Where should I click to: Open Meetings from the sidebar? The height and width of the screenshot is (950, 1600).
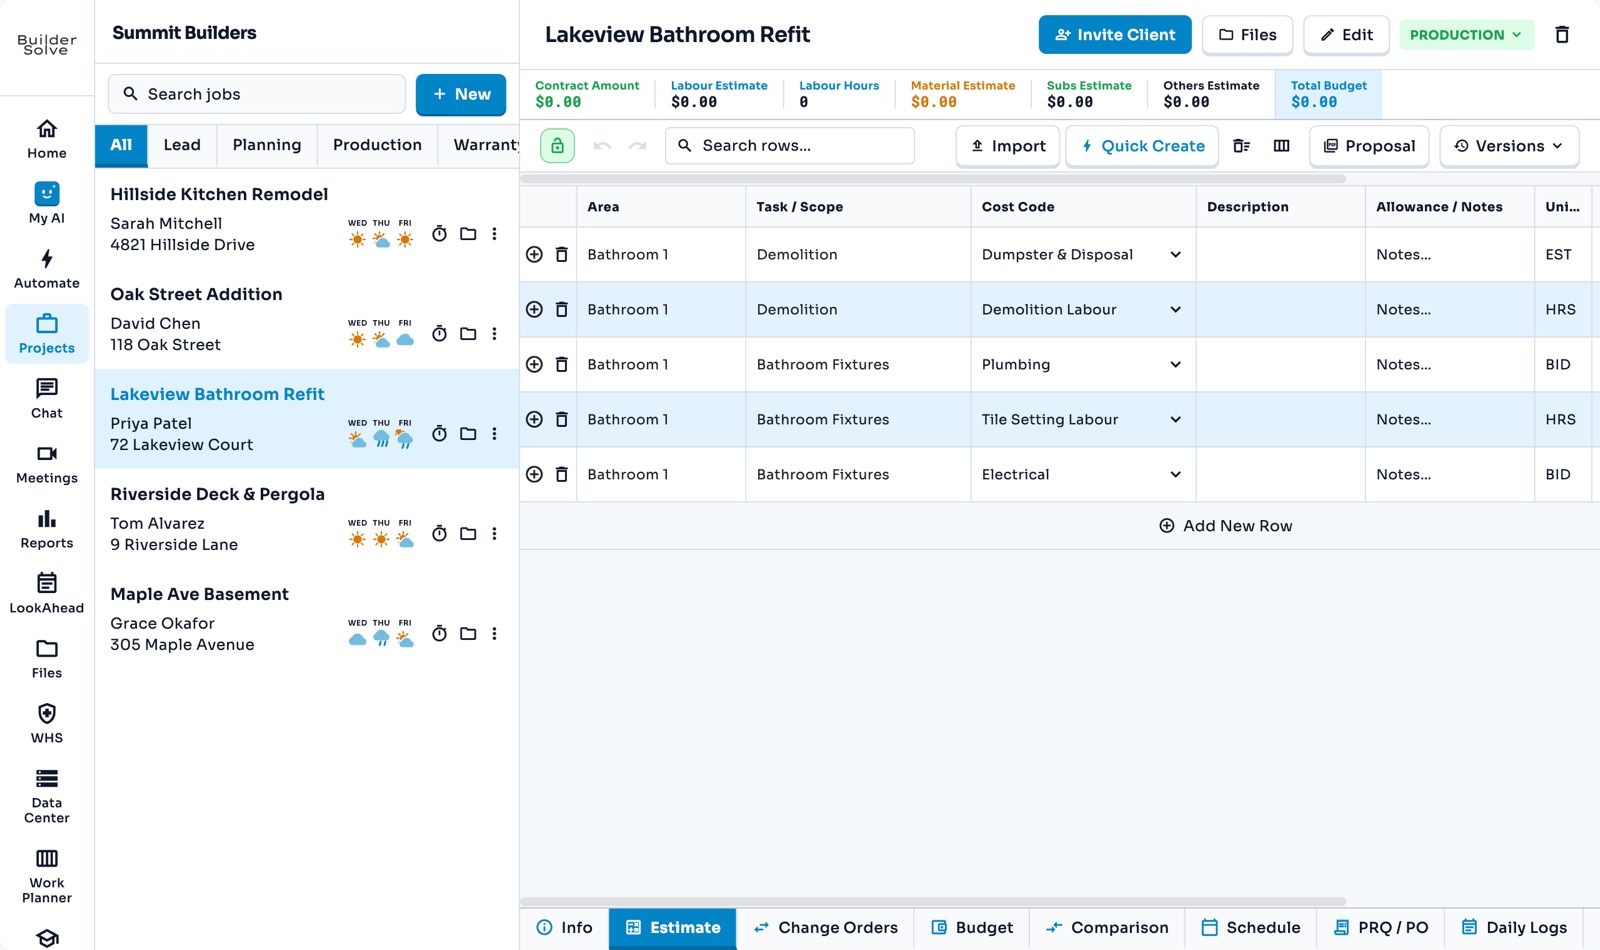point(47,463)
